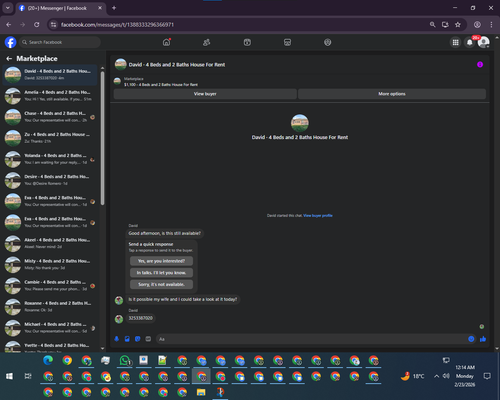500x400 pixels.
Task: Open the sticker picker icon
Action: pyautogui.click(x=138, y=339)
